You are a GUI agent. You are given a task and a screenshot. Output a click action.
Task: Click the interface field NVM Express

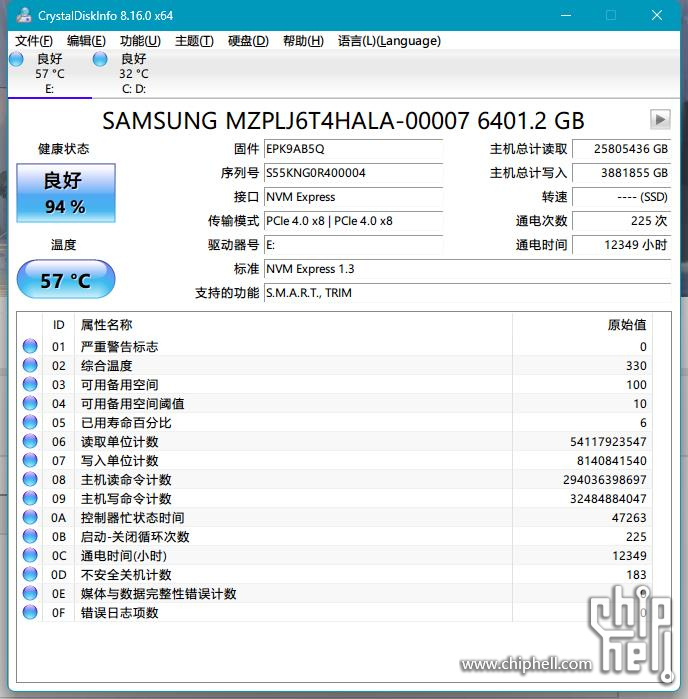tap(353, 197)
